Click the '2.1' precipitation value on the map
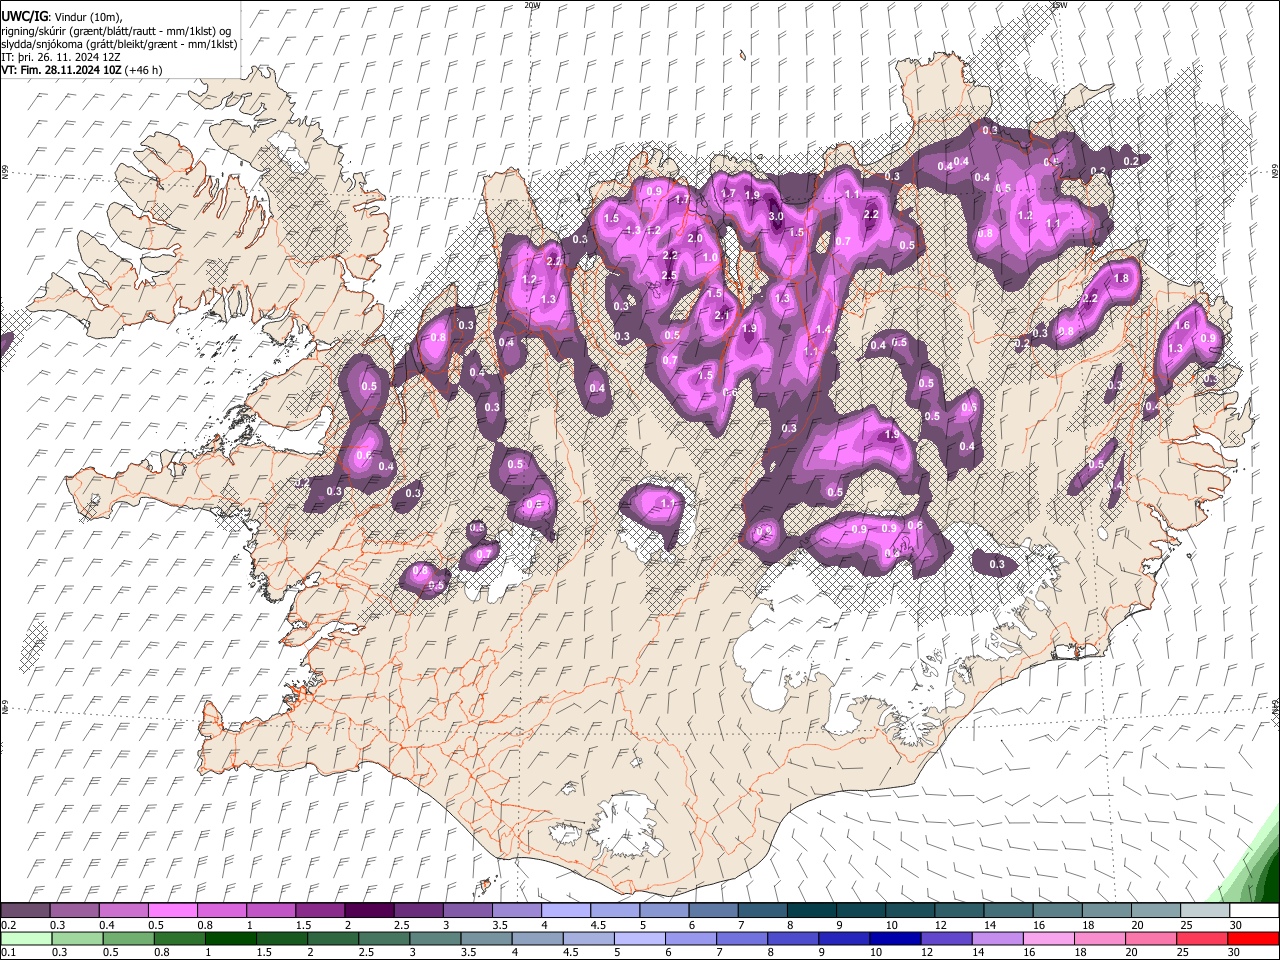 [722, 315]
